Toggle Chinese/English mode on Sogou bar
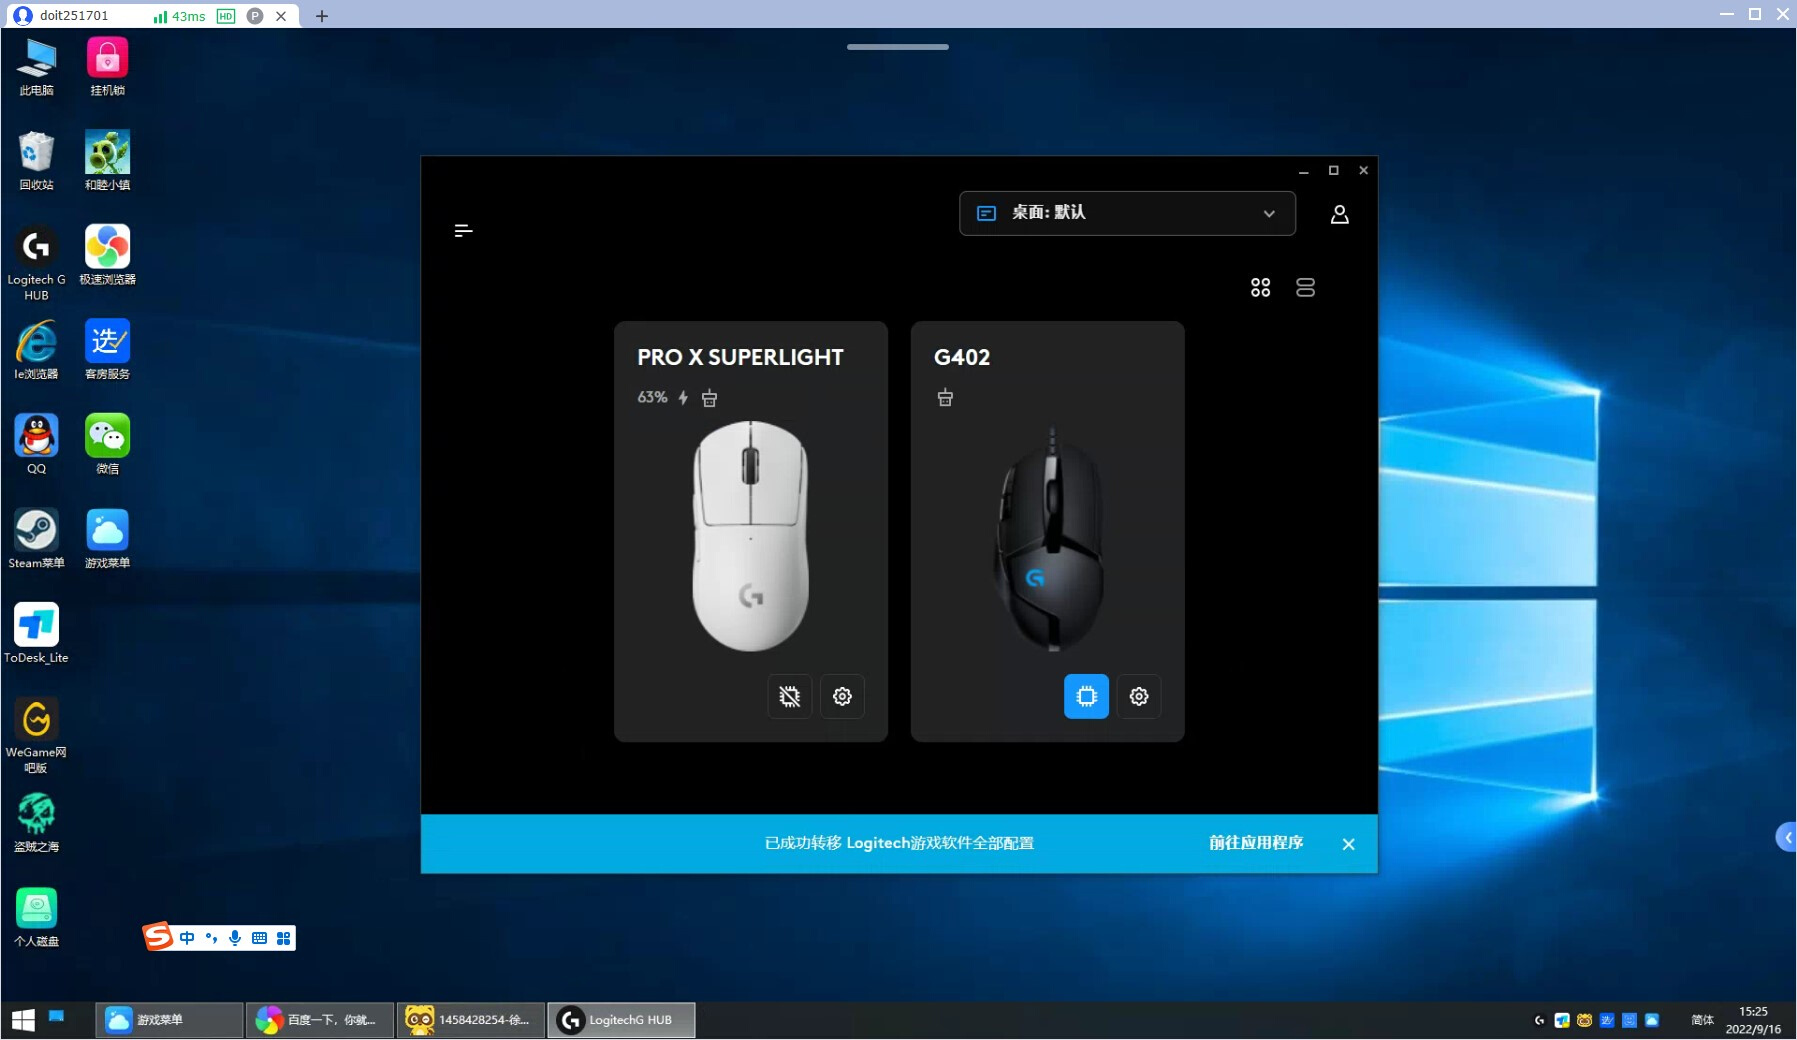Screen dimensions: 1797x1040 coord(187,938)
